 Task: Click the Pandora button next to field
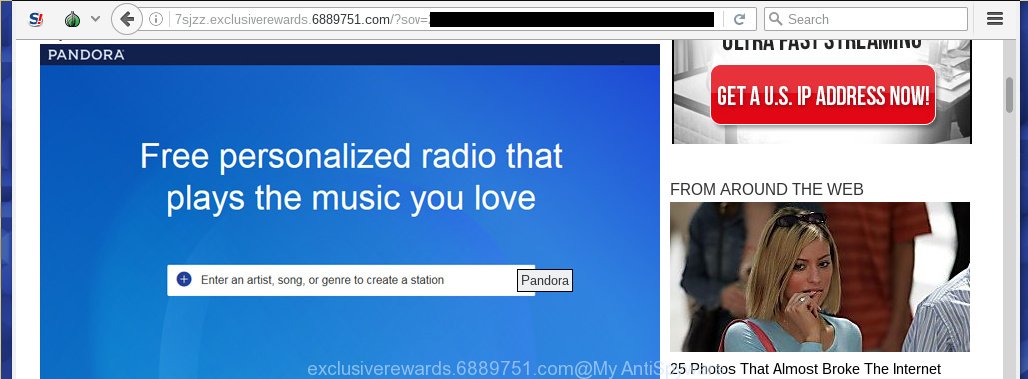tap(545, 281)
